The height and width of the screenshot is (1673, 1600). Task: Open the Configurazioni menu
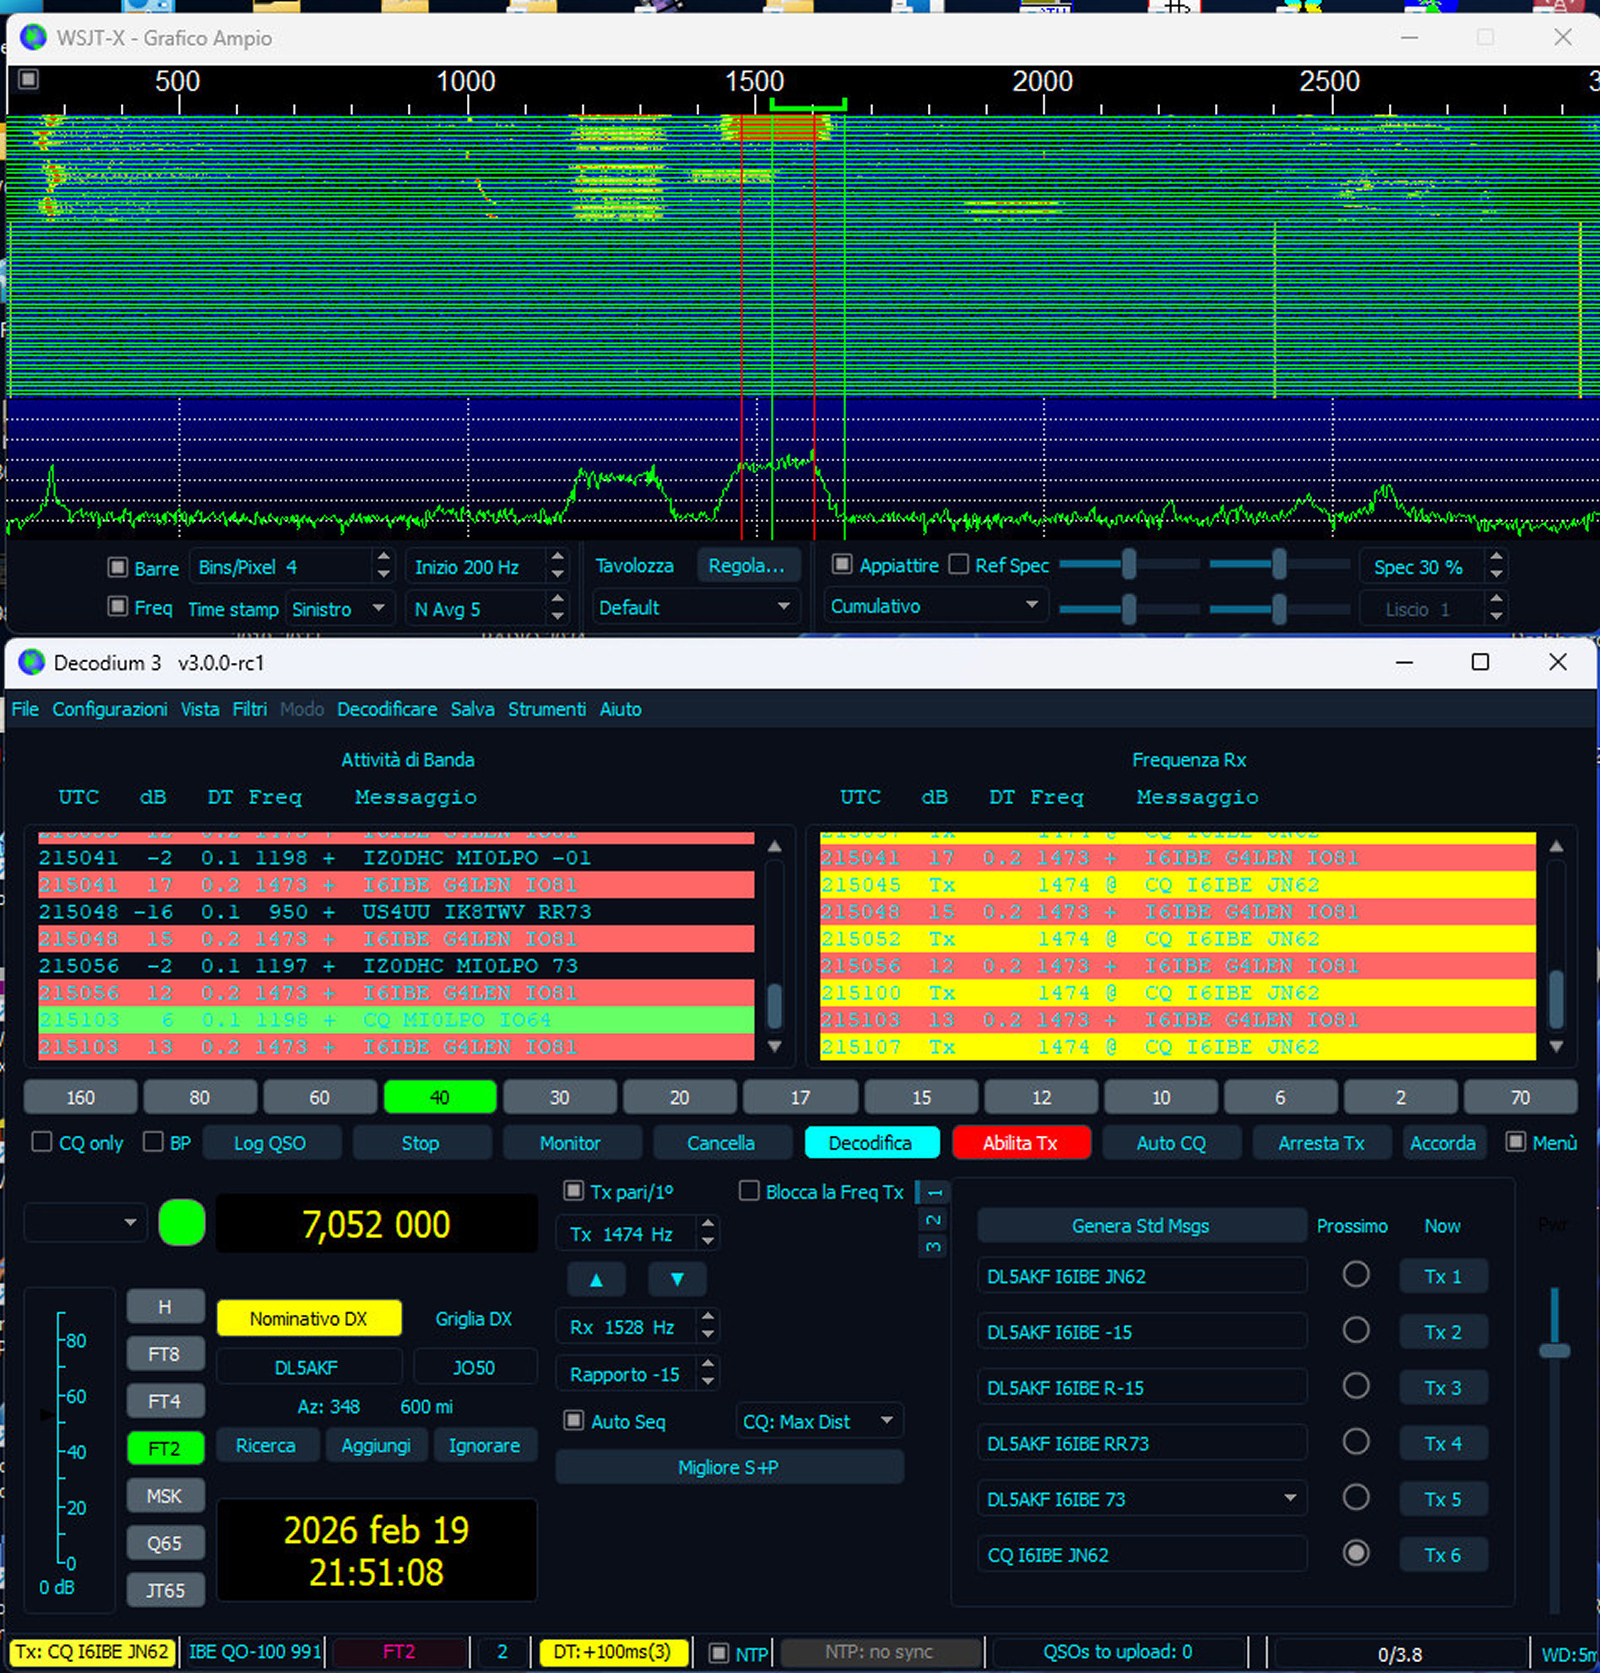click(110, 709)
